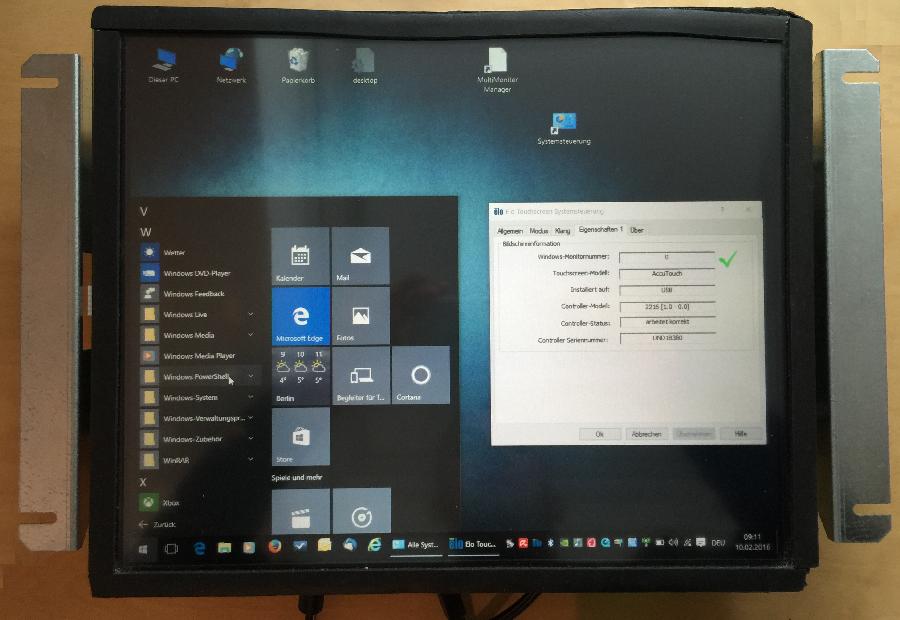Open the Papierkorb desktop icon
900x620 pixels.
point(296,58)
